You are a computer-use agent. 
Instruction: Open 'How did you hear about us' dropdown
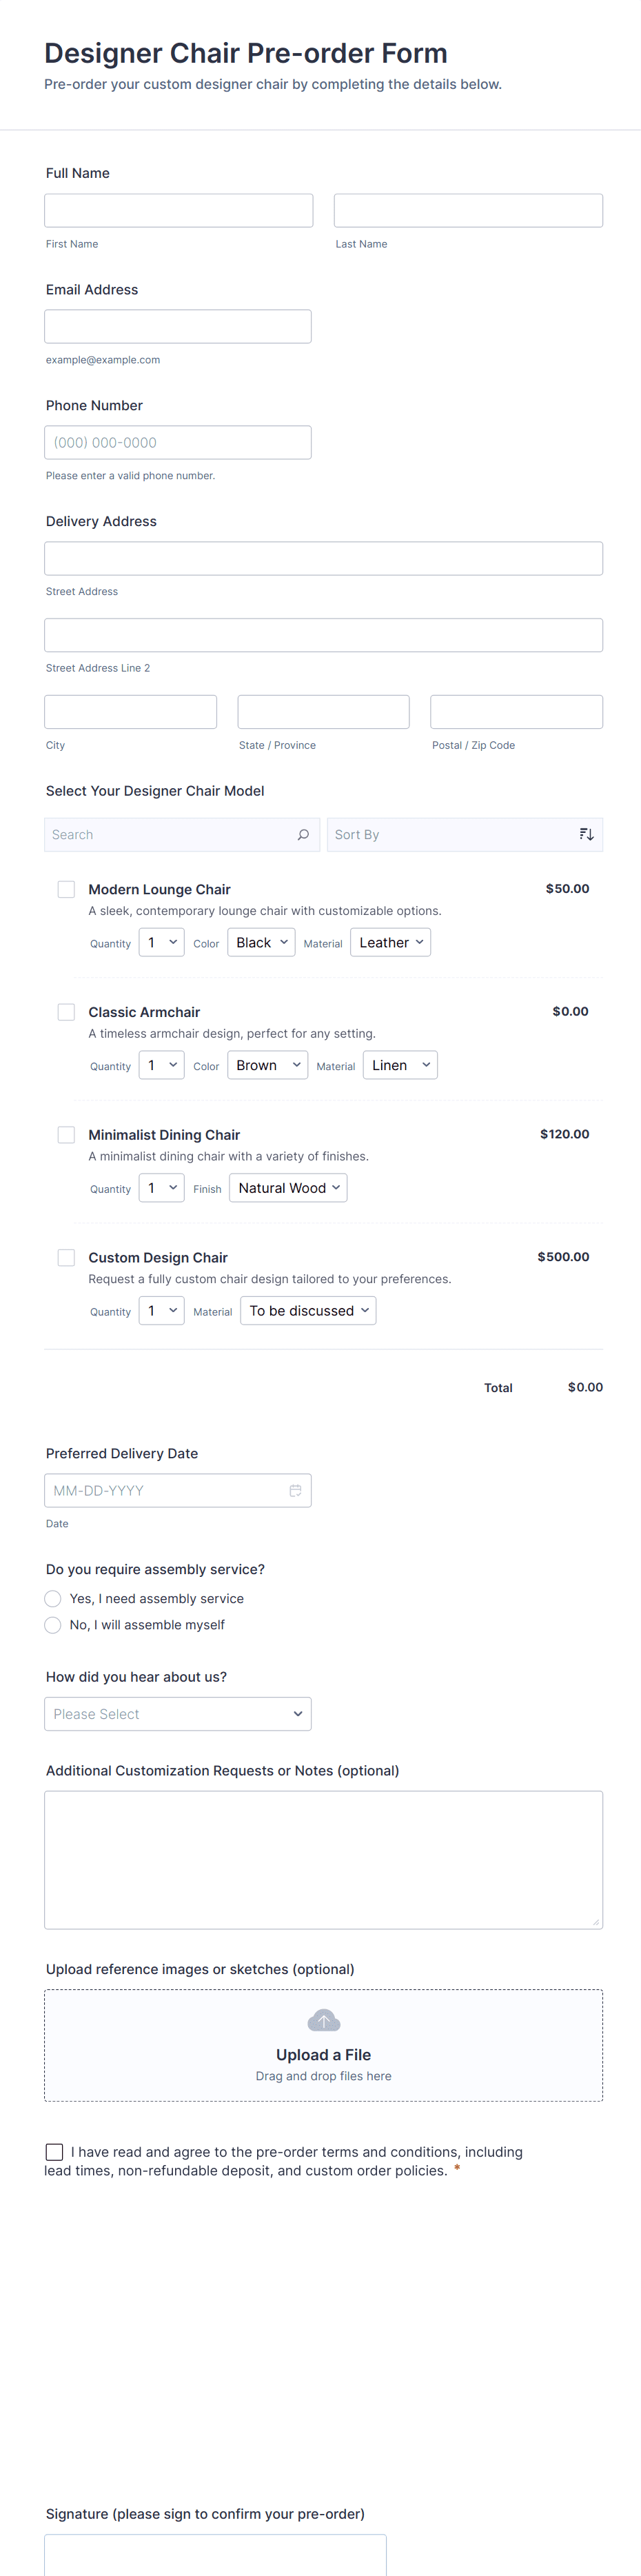178,1714
